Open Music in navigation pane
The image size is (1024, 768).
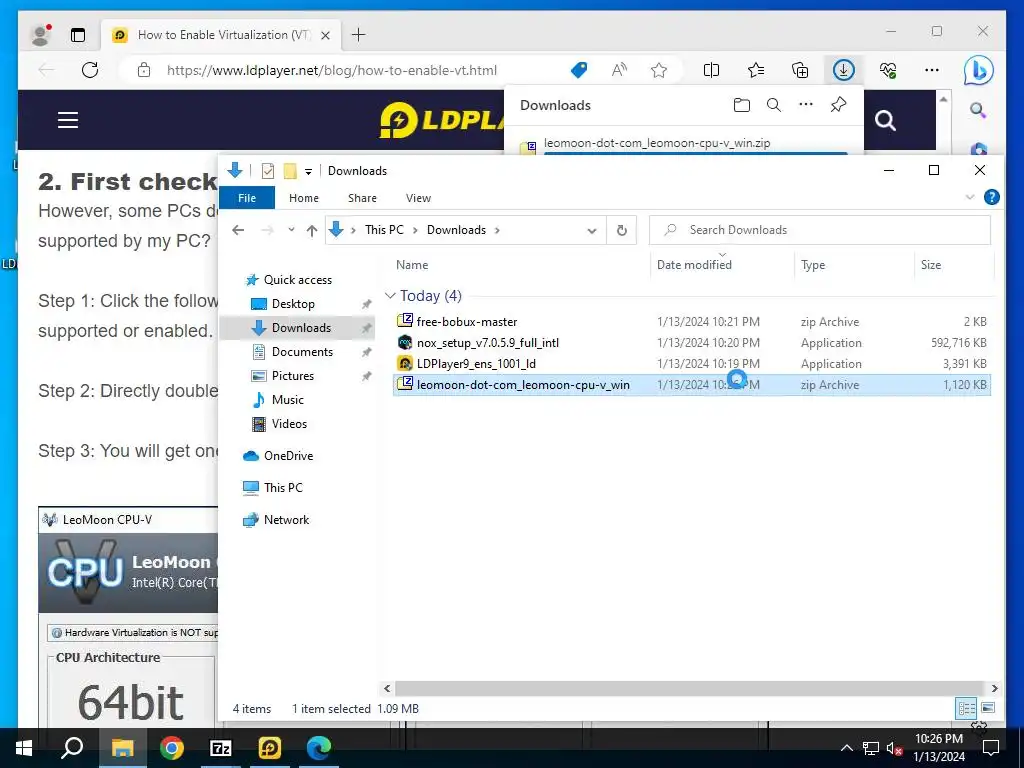coord(287,400)
